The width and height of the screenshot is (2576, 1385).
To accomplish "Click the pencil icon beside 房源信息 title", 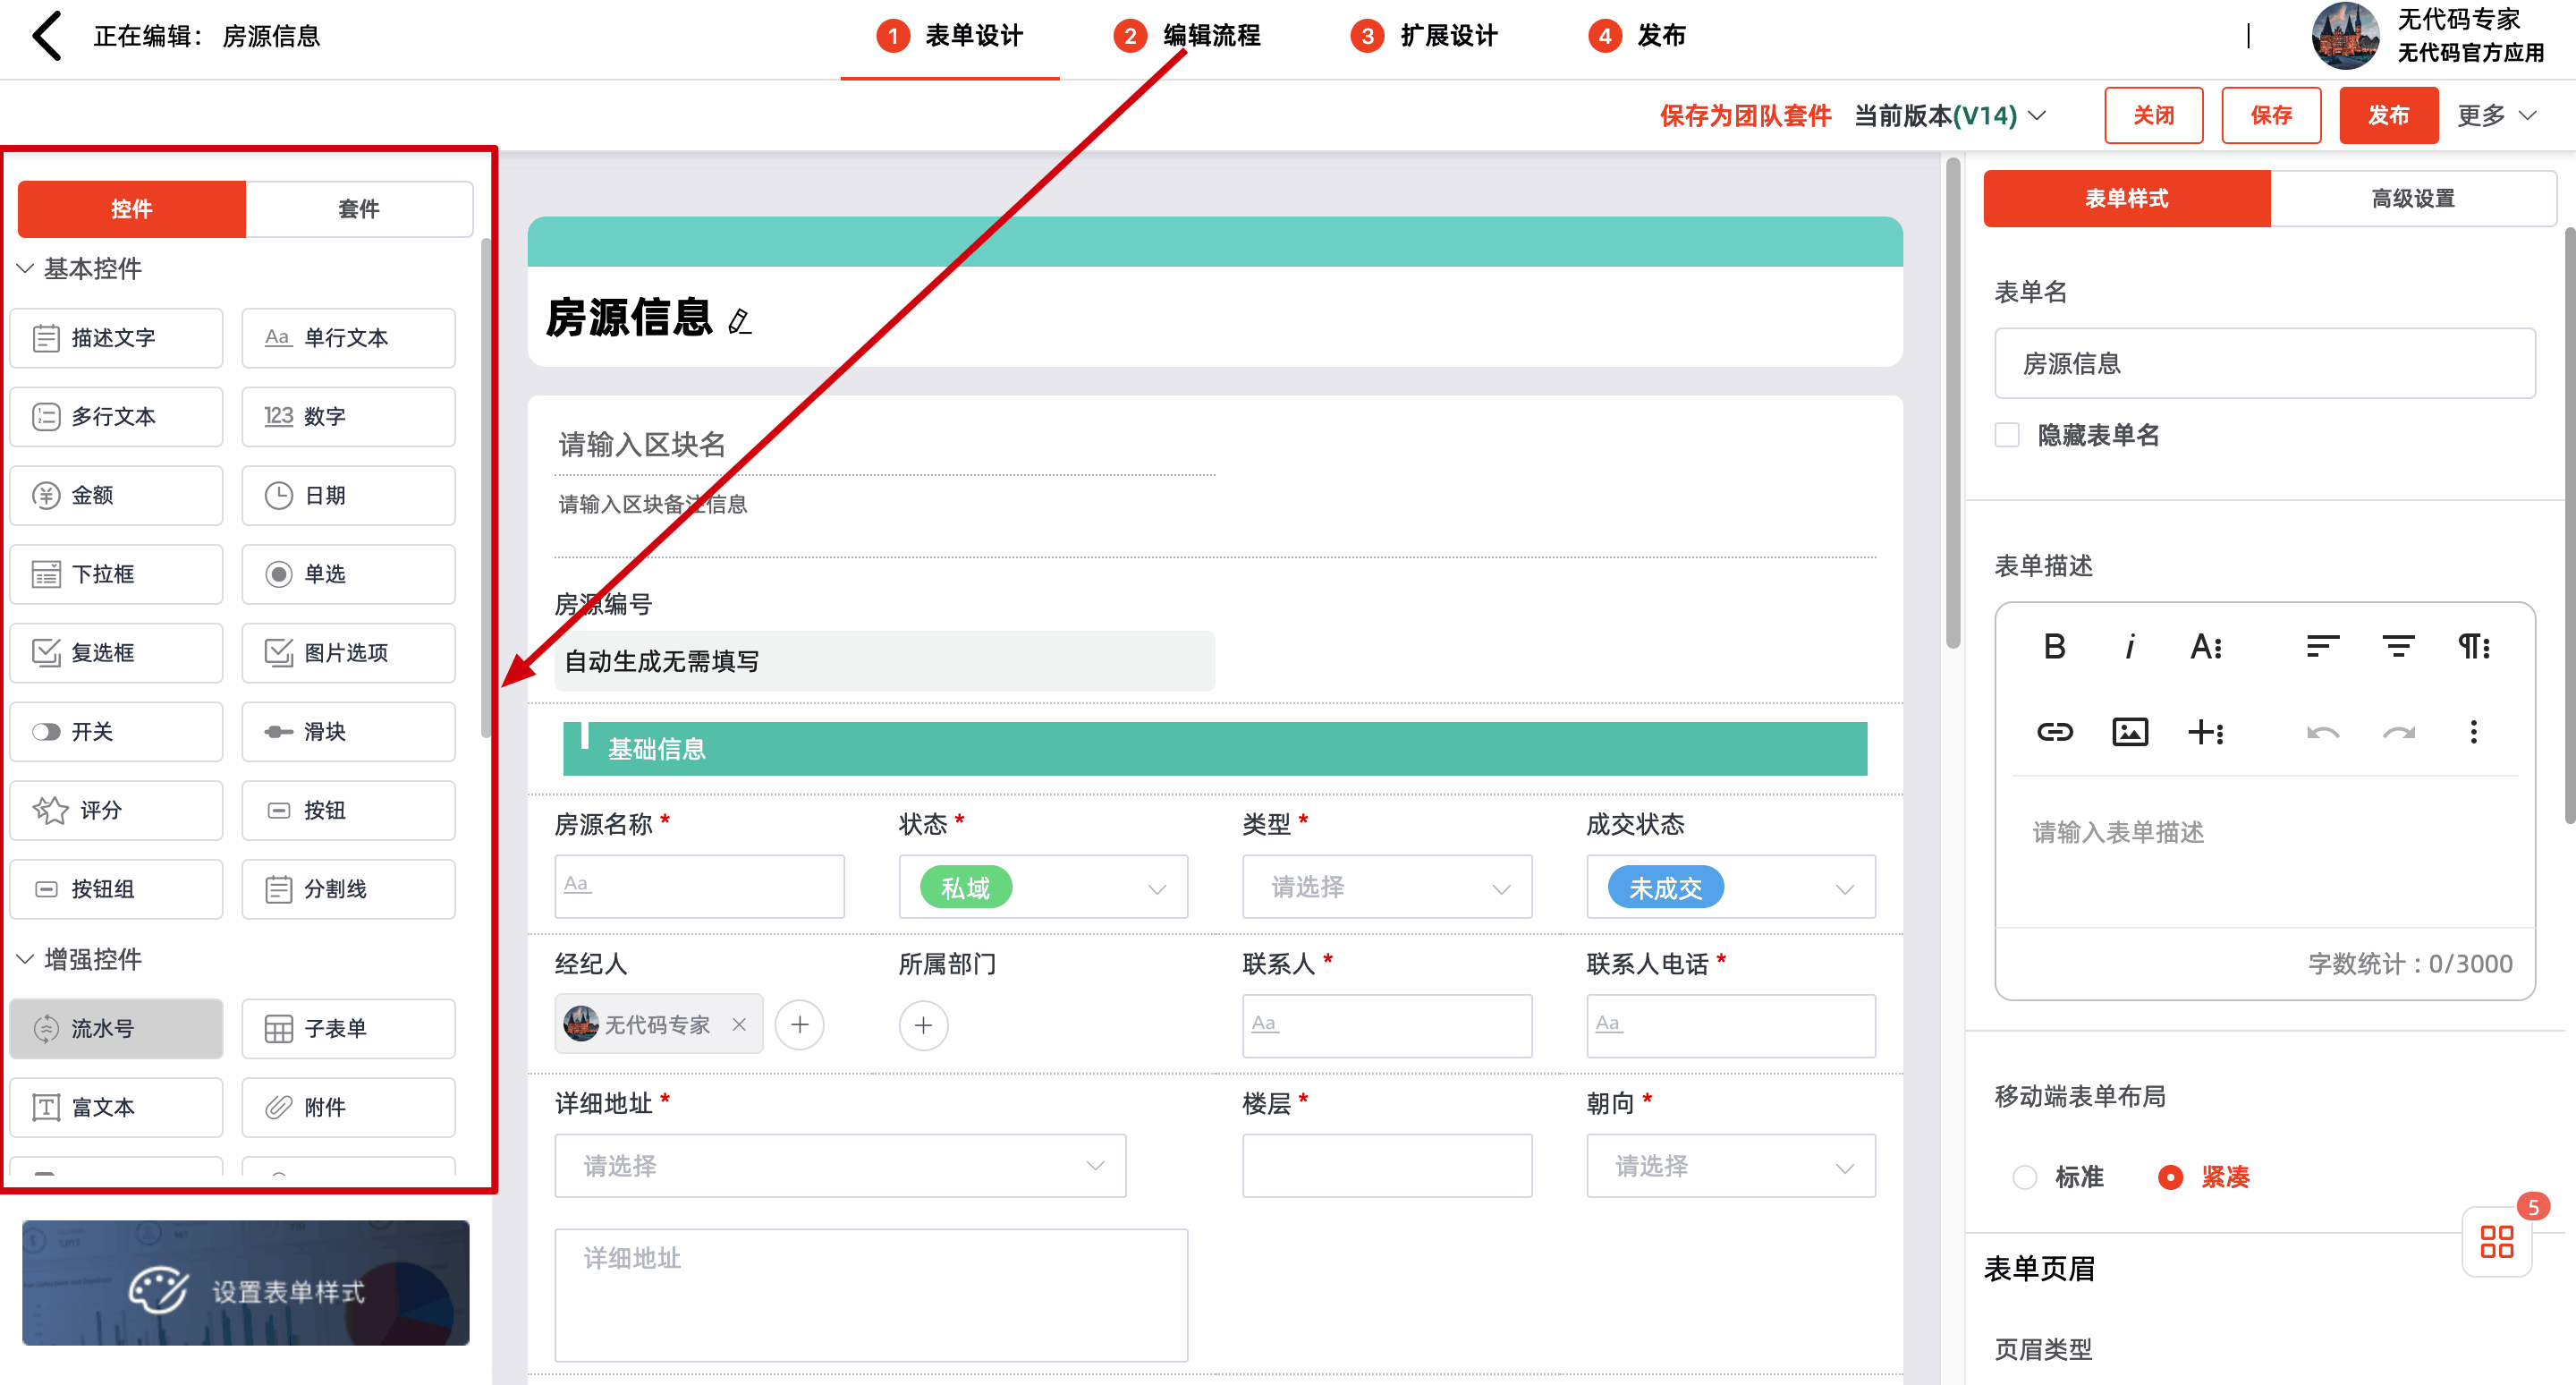I will point(739,322).
